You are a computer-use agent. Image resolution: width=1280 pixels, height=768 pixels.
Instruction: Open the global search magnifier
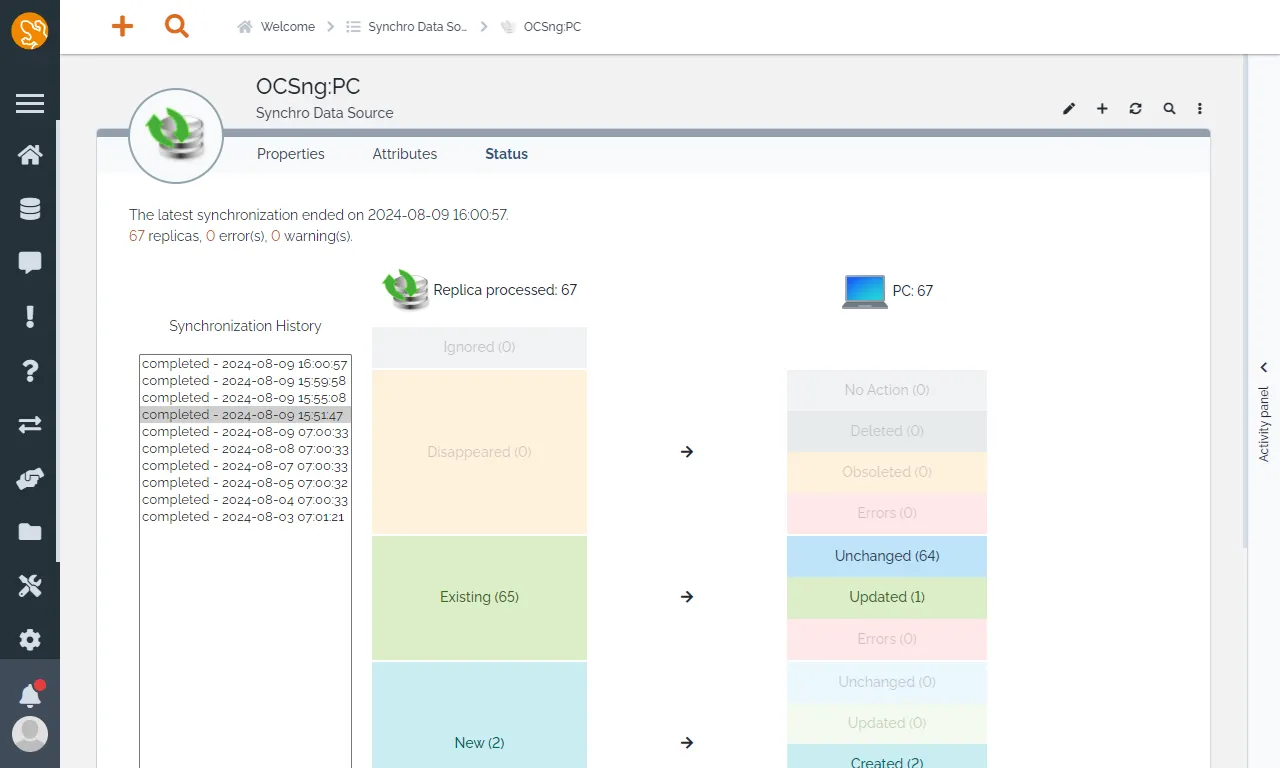point(177,27)
